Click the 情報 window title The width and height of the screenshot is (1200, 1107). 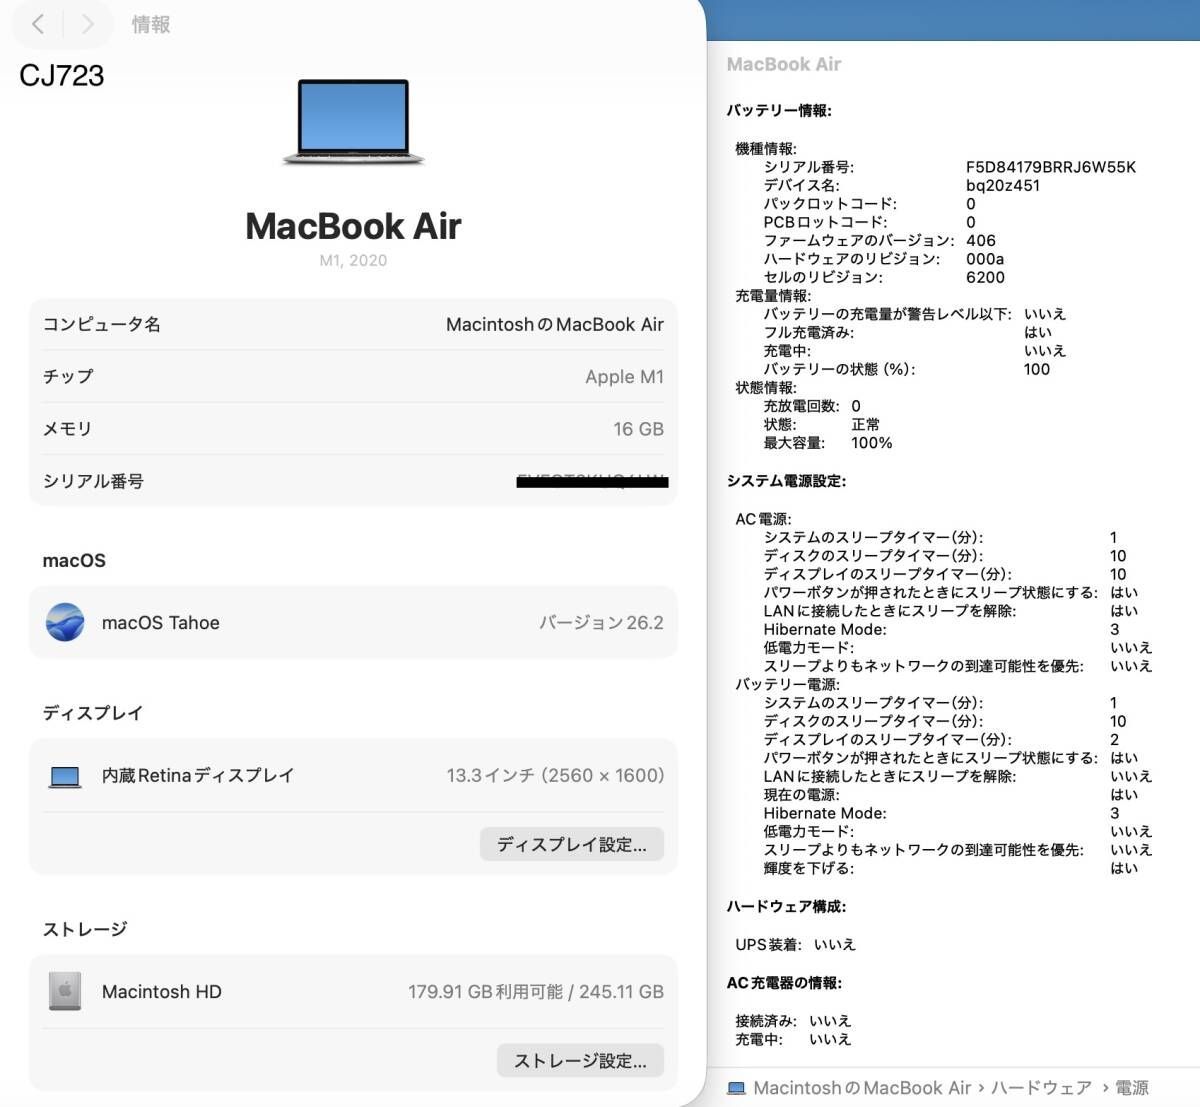click(x=151, y=24)
